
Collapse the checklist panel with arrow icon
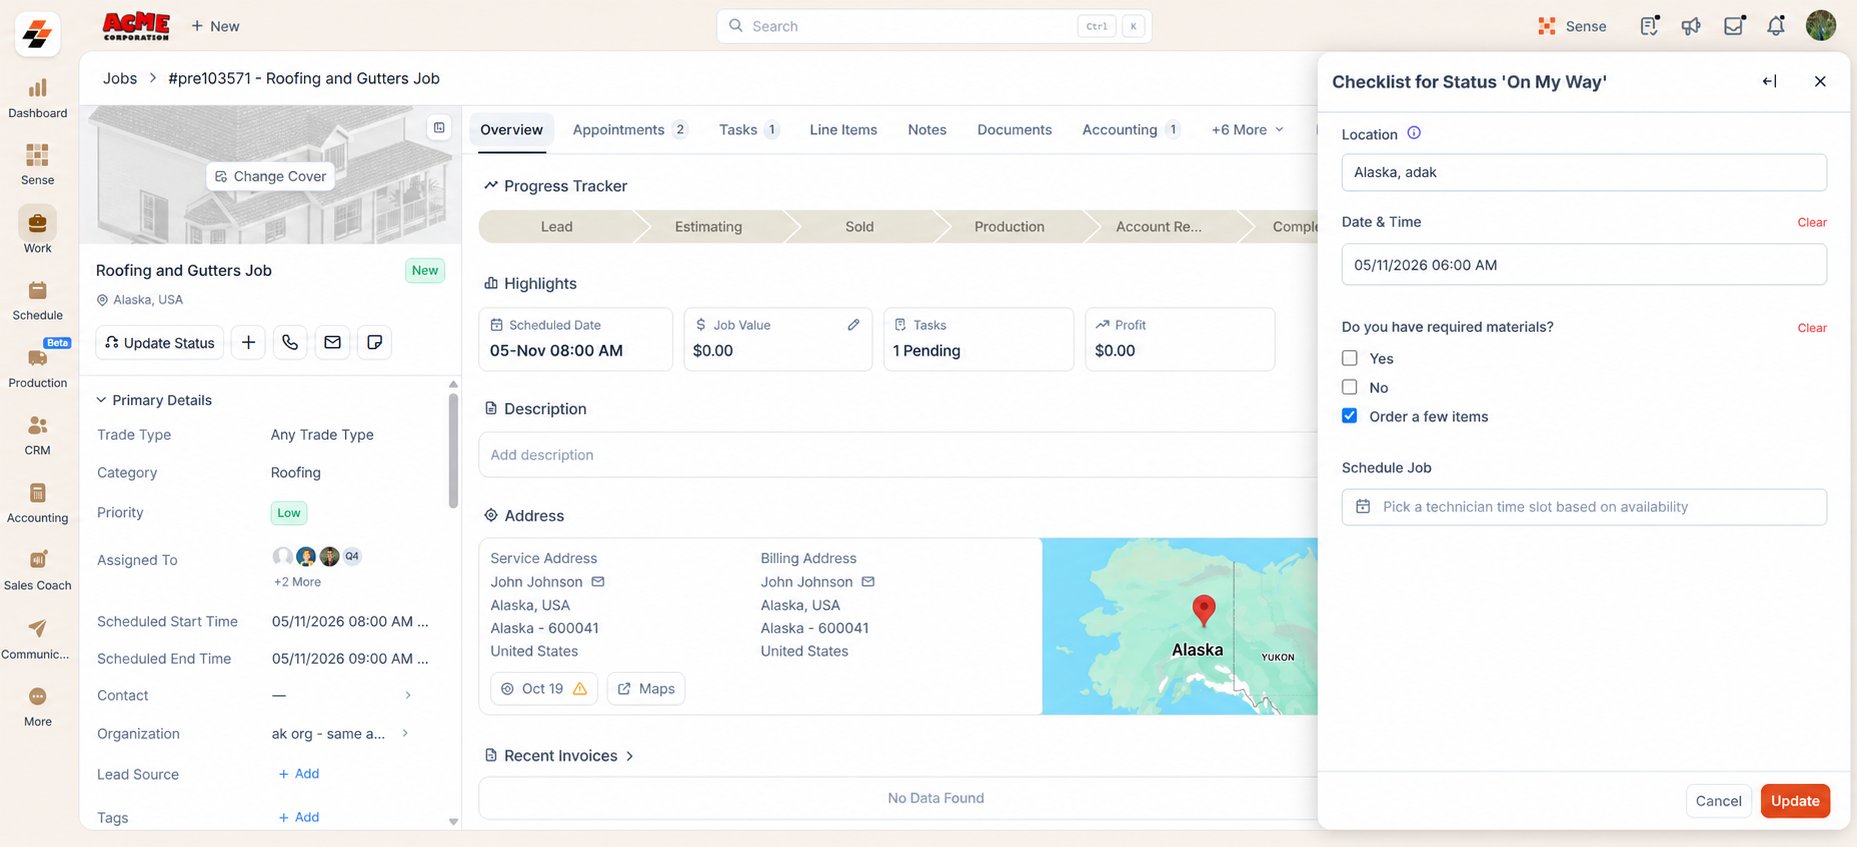click(x=1770, y=81)
